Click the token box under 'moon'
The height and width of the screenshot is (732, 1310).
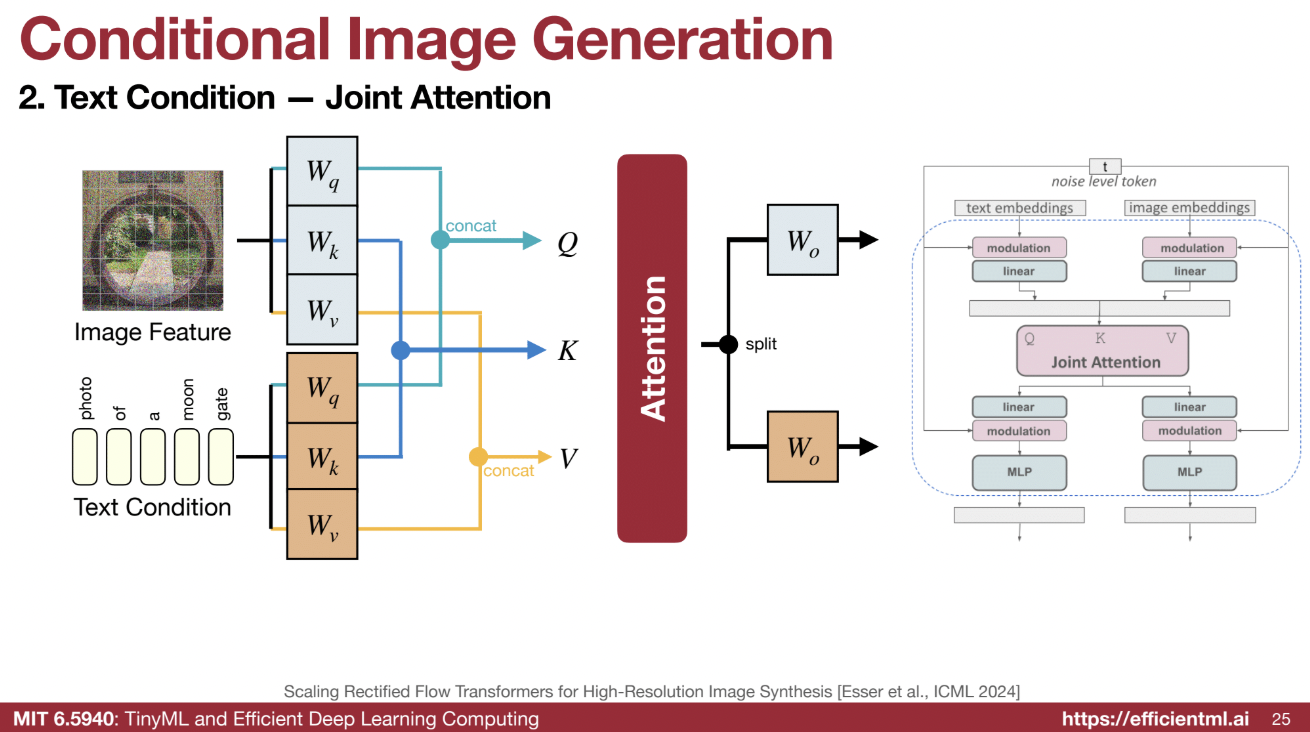(187, 456)
